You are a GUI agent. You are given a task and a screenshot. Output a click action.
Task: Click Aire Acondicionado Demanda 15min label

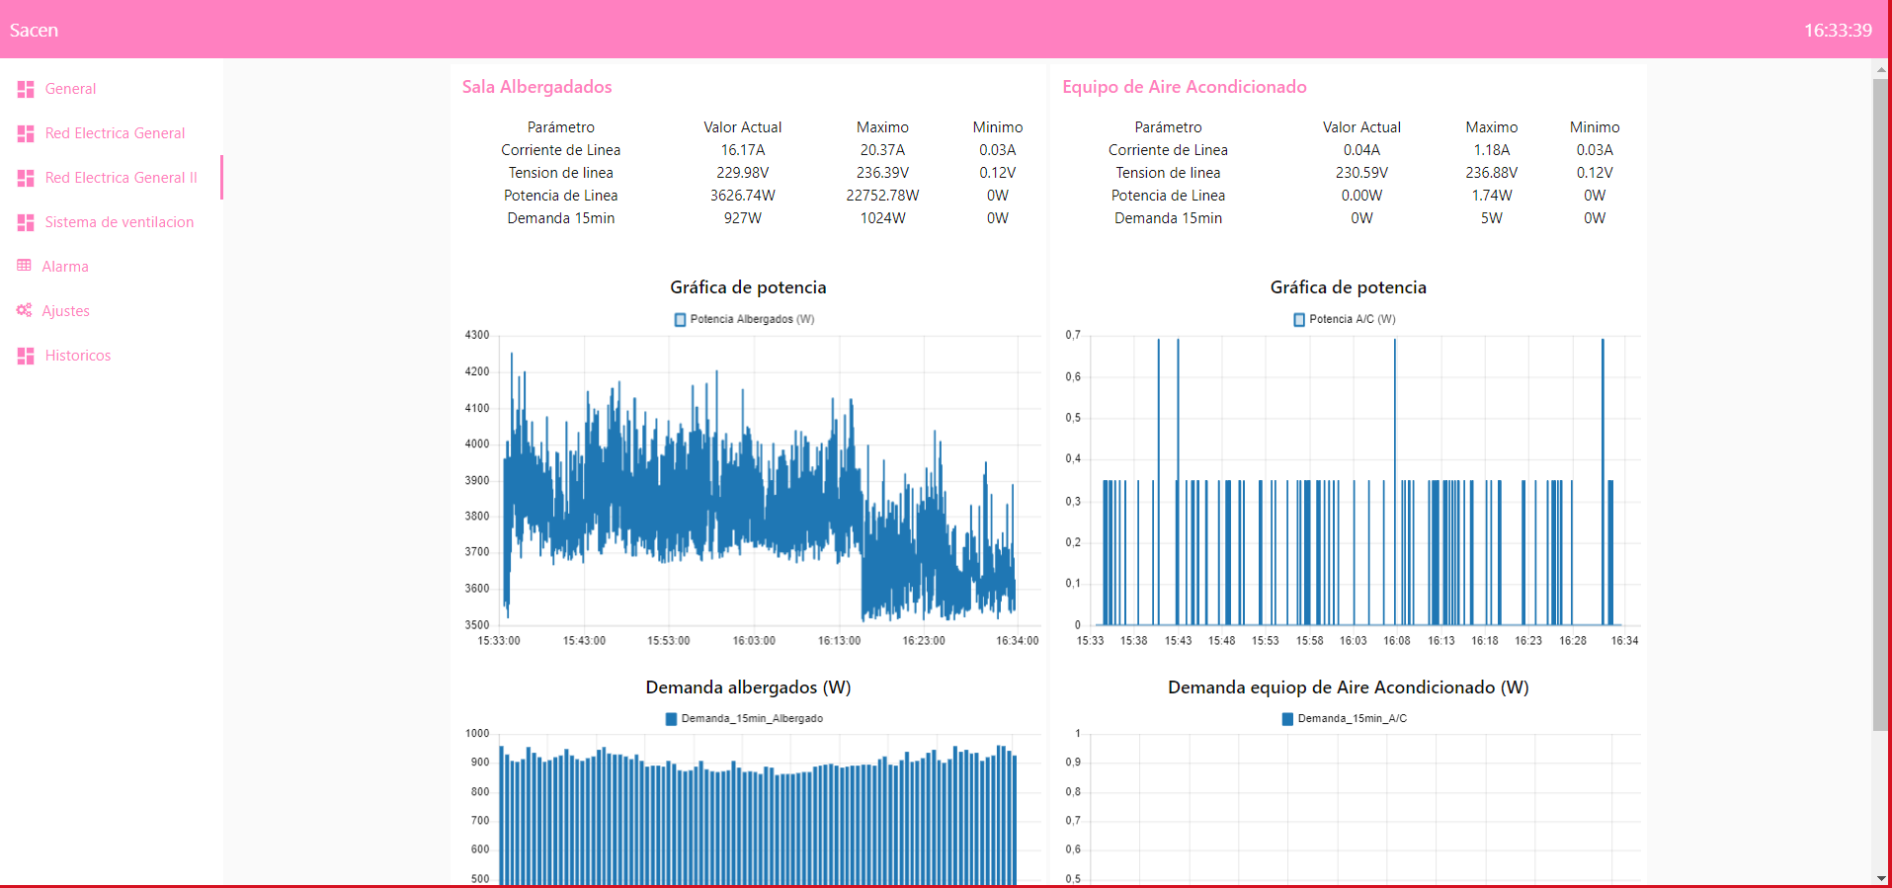[1168, 218]
